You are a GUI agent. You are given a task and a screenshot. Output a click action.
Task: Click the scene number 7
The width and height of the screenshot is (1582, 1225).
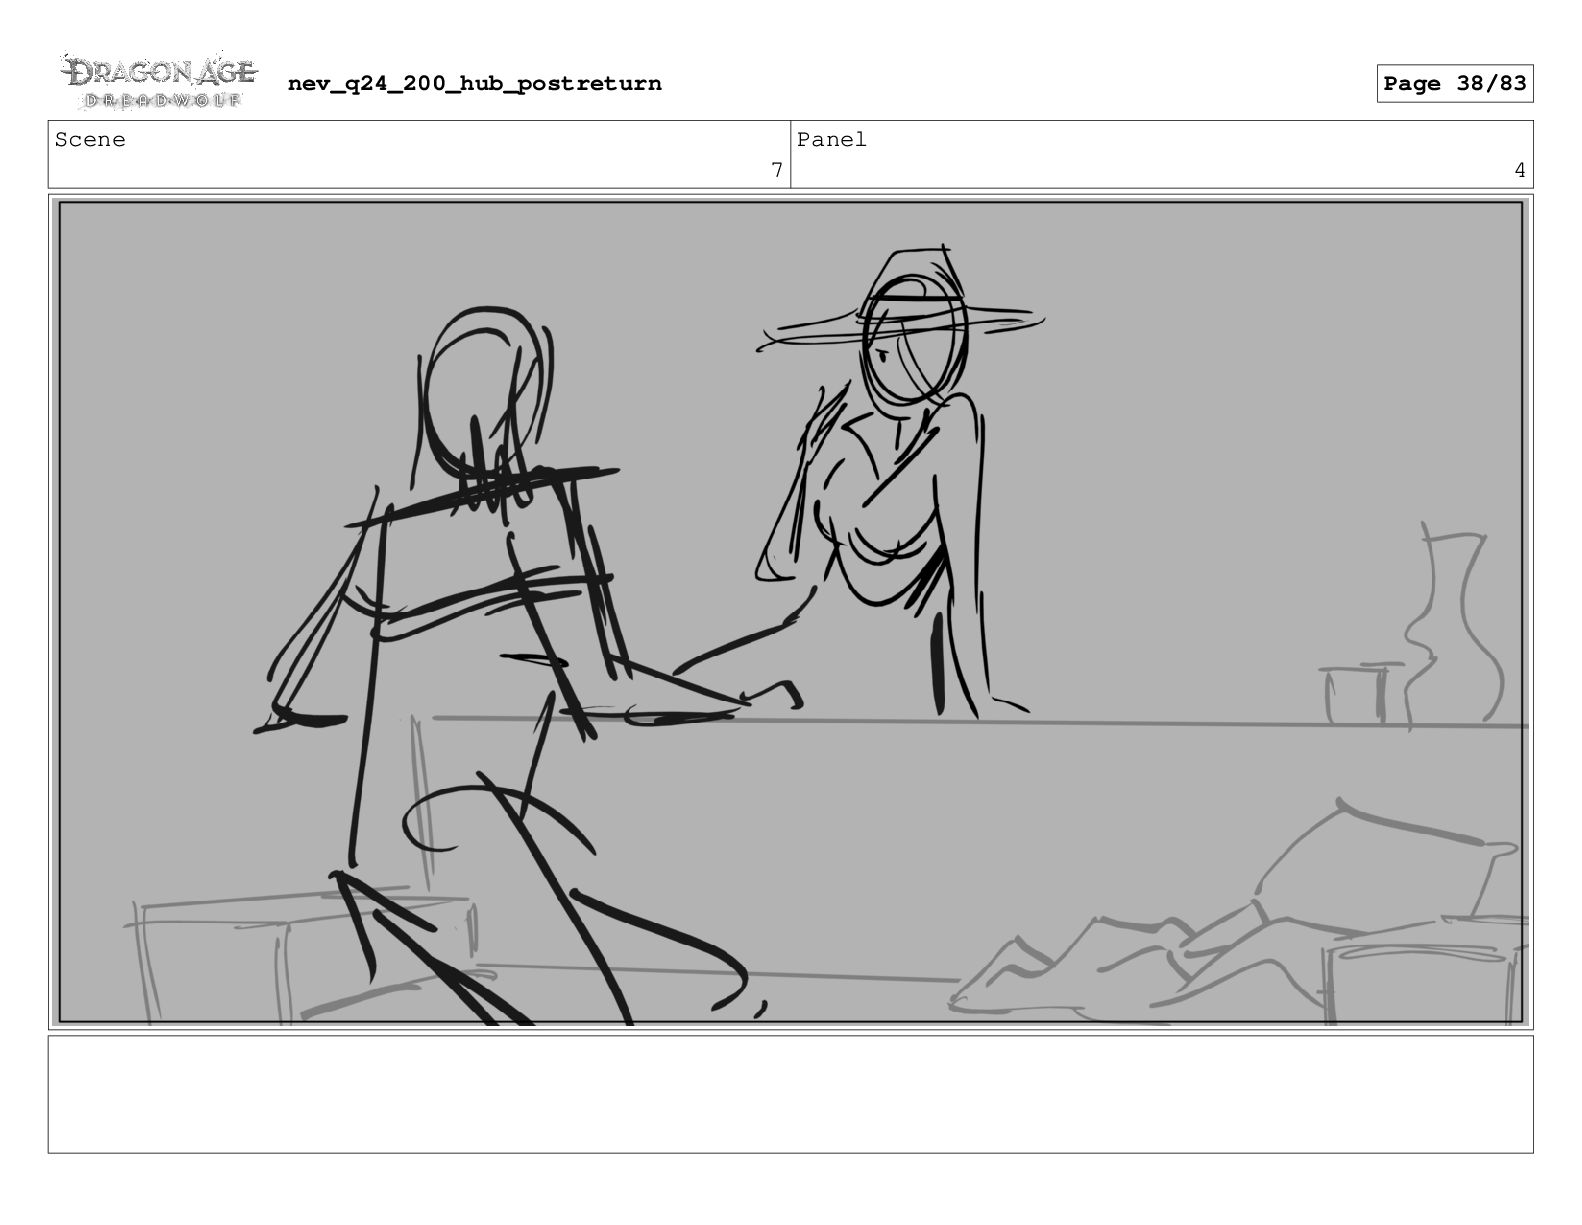pos(777,171)
